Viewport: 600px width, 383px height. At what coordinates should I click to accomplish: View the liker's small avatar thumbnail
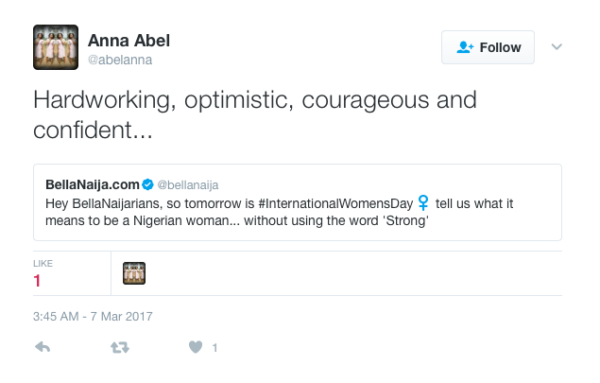134,273
